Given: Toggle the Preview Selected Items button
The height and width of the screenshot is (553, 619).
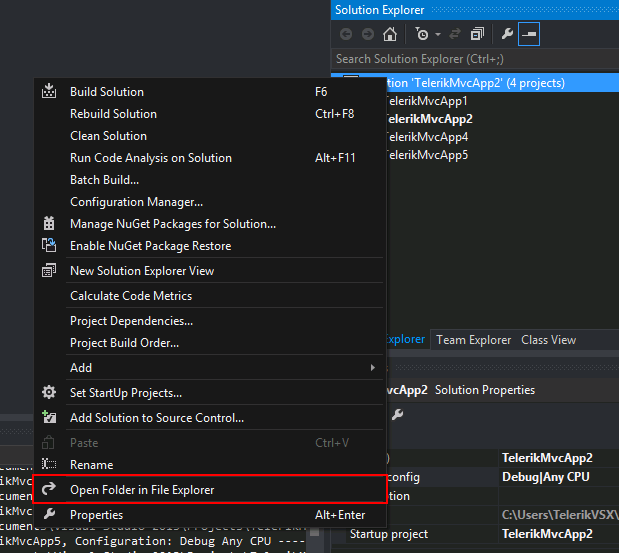Looking at the screenshot, I should pyautogui.click(x=529, y=34).
